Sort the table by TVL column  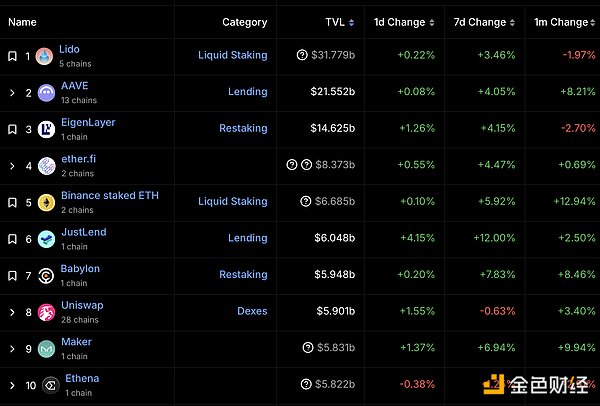[335, 22]
